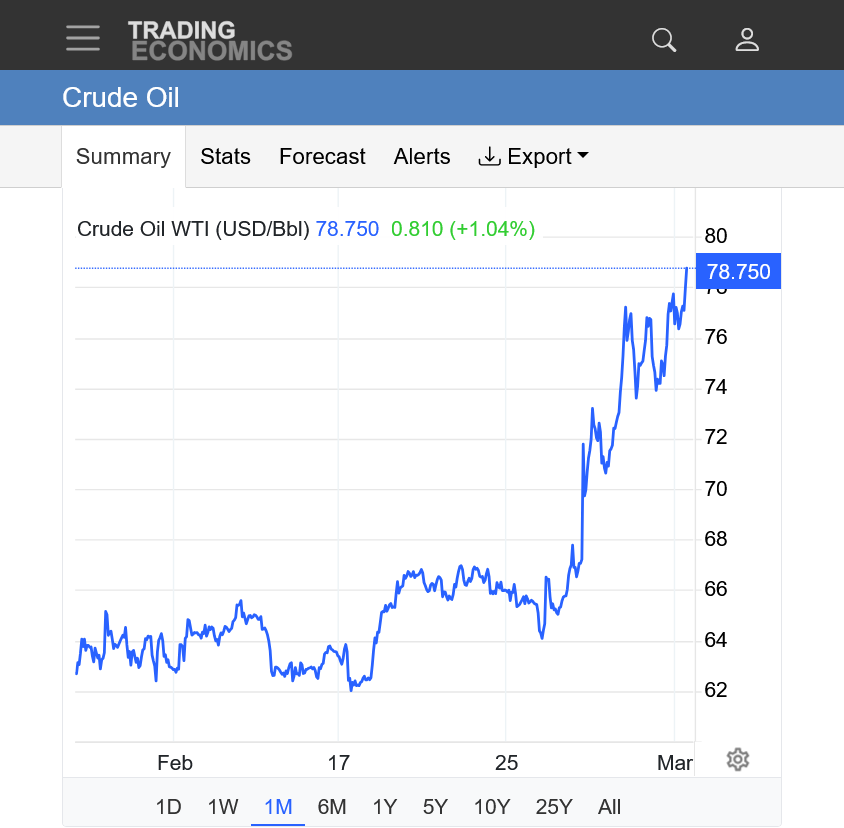Select the 25Y time range
This screenshot has width=844, height=828.
coord(554,806)
